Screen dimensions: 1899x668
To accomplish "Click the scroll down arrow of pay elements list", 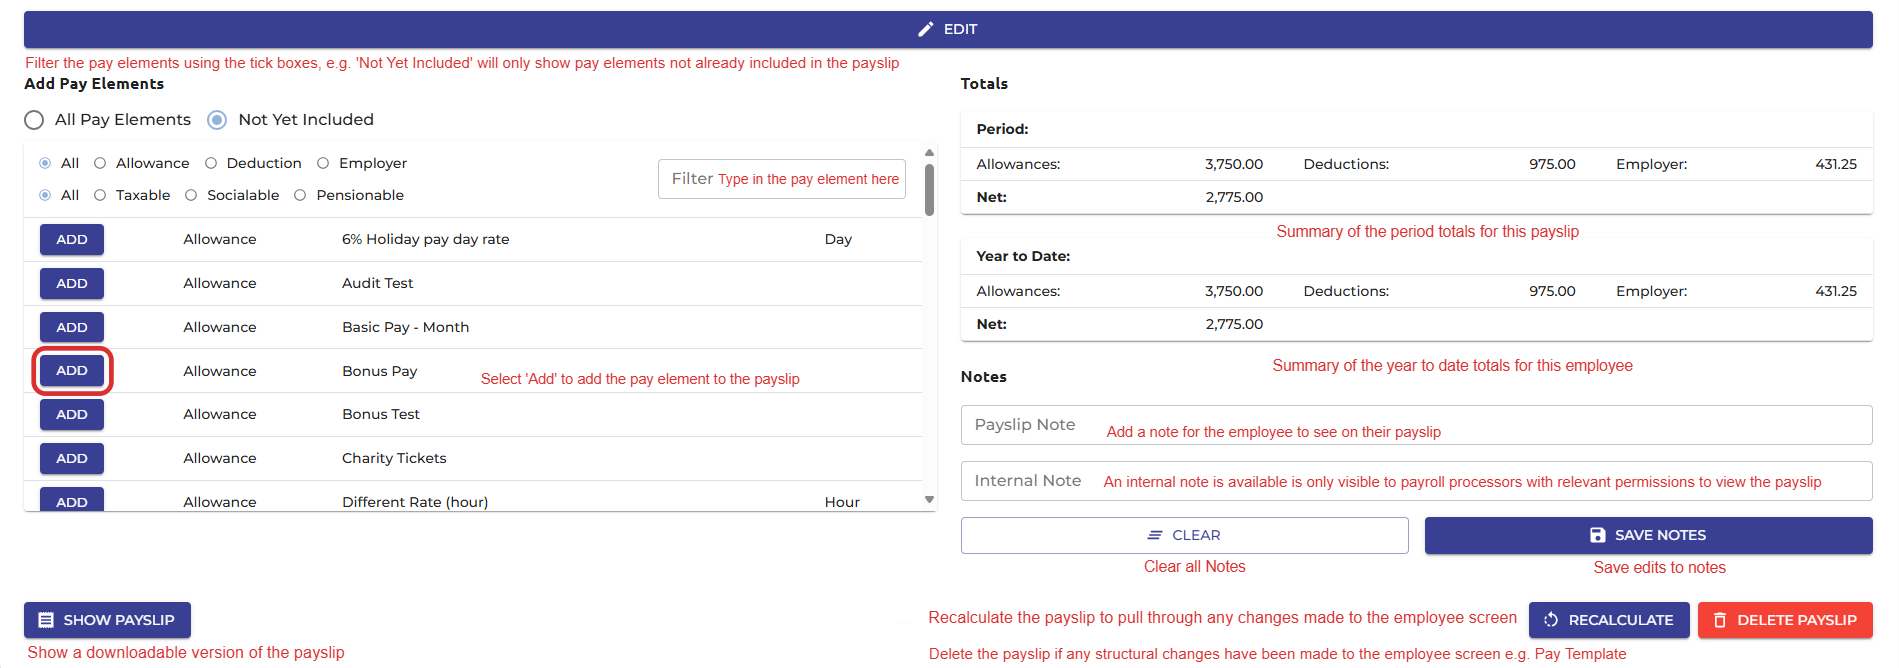I will click(929, 500).
